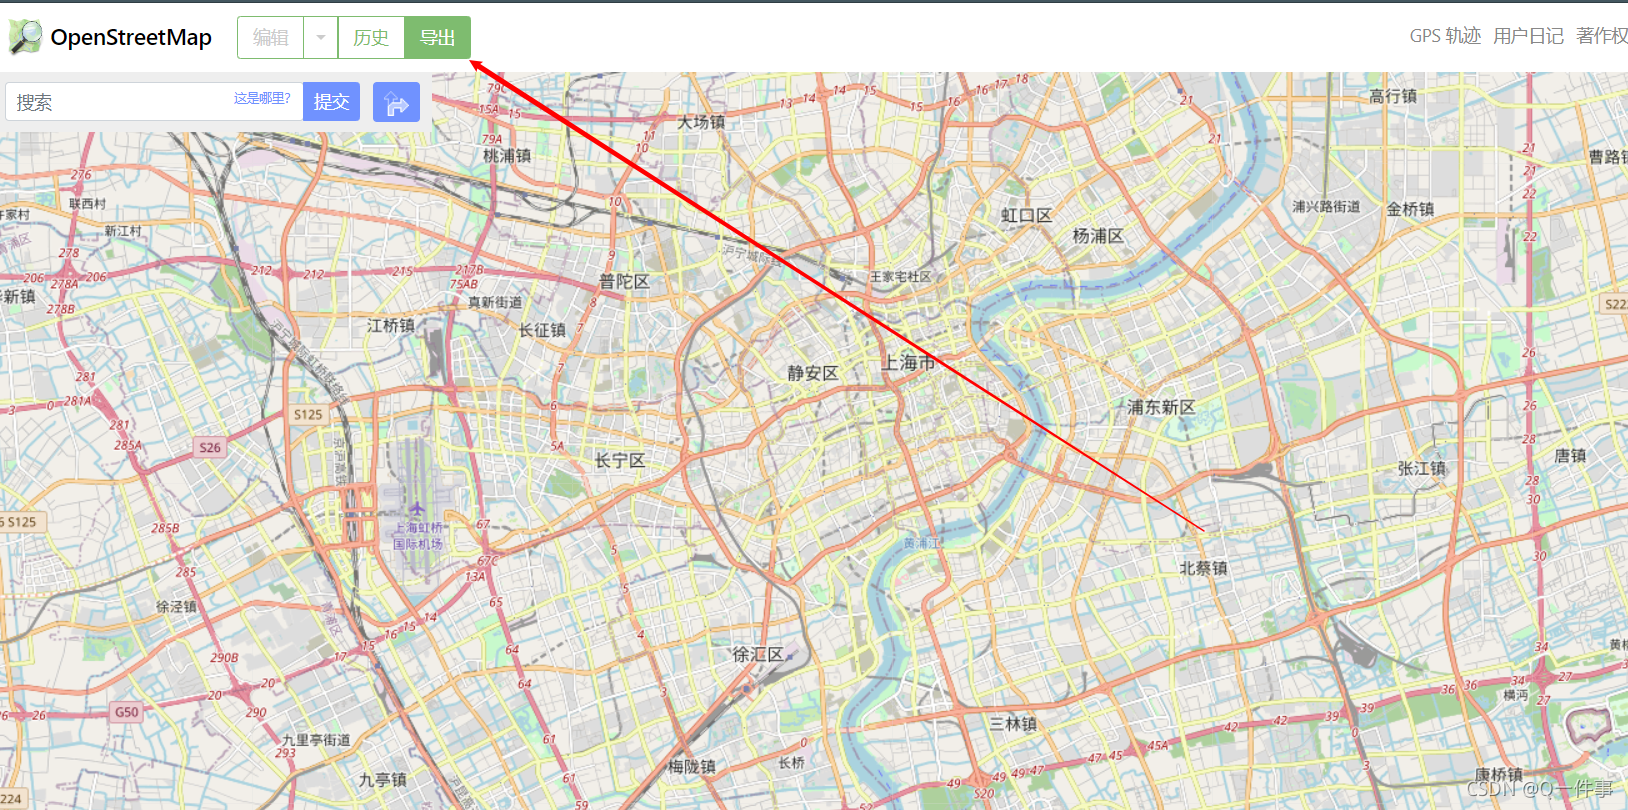Click the 编辑 edit button
The width and height of the screenshot is (1628, 810).
pyautogui.click(x=270, y=38)
